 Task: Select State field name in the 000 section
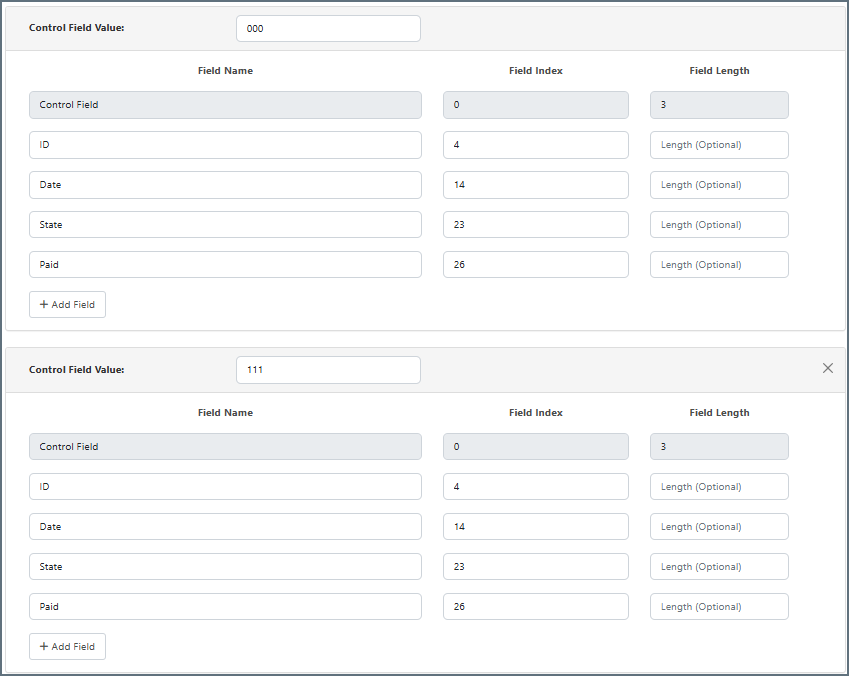(225, 225)
